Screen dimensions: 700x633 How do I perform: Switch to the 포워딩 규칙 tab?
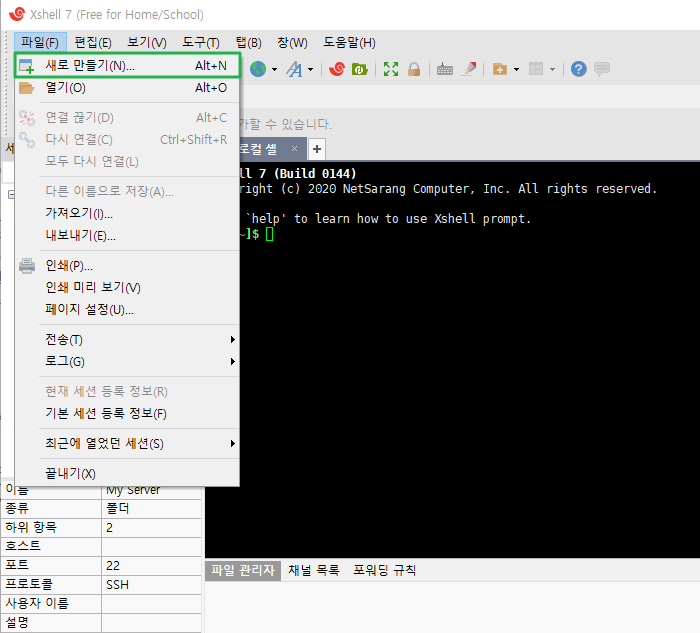tap(385, 570)
